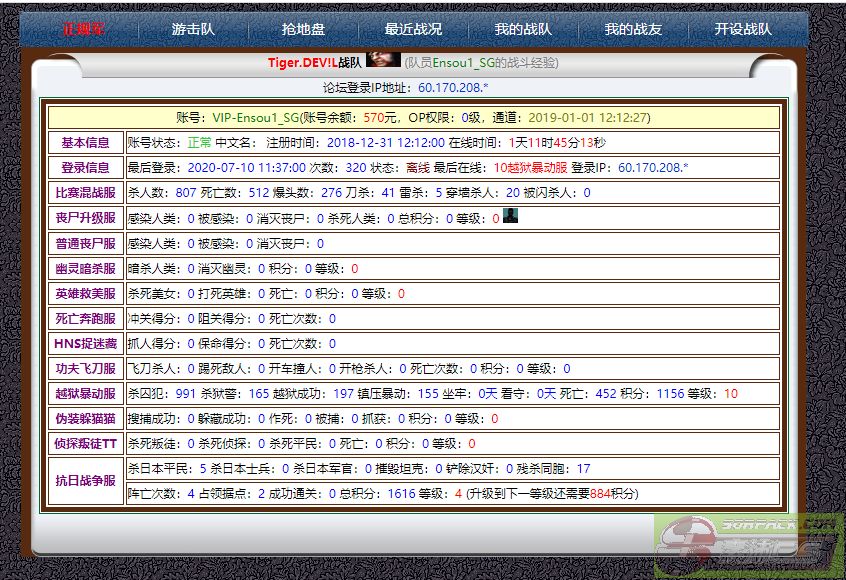Select the 基本信息 row label
This screenshot has width=846, height=580.
[x=86, y=143]
